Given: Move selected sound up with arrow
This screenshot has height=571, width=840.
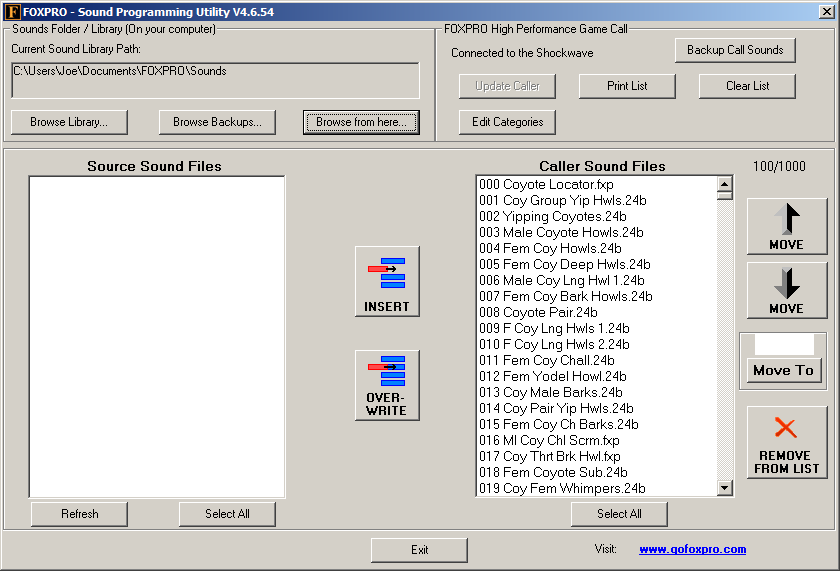Looking at the screenshot, I should pos(787,226).
